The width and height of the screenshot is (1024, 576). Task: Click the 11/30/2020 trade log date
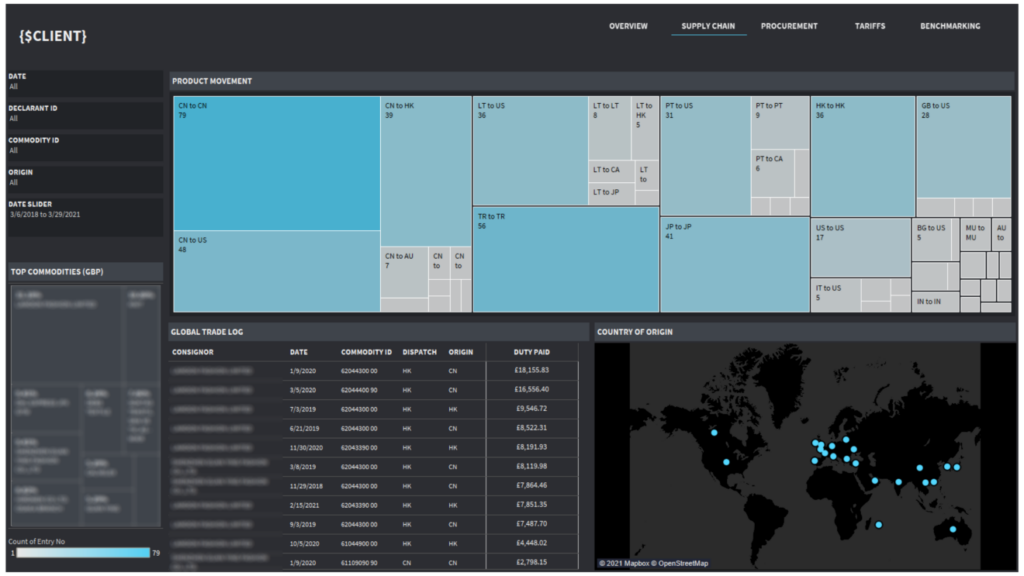306,448
